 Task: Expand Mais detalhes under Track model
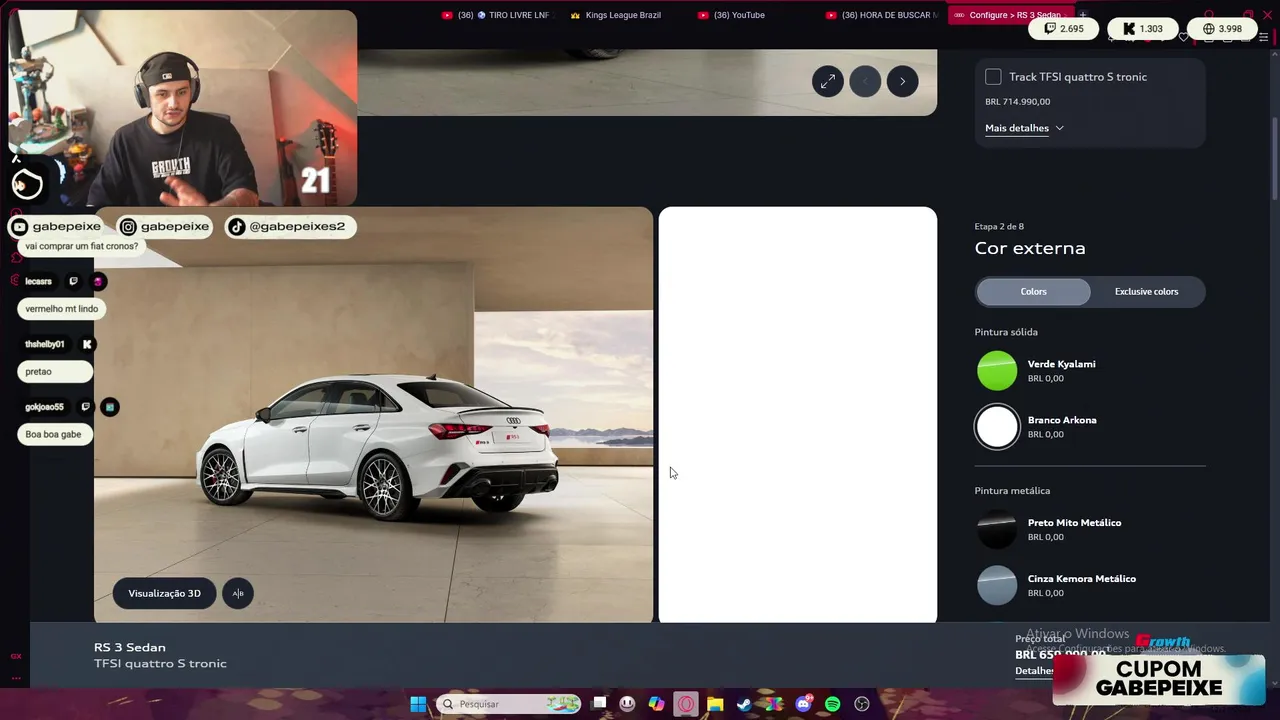[x=1024, y=128]
